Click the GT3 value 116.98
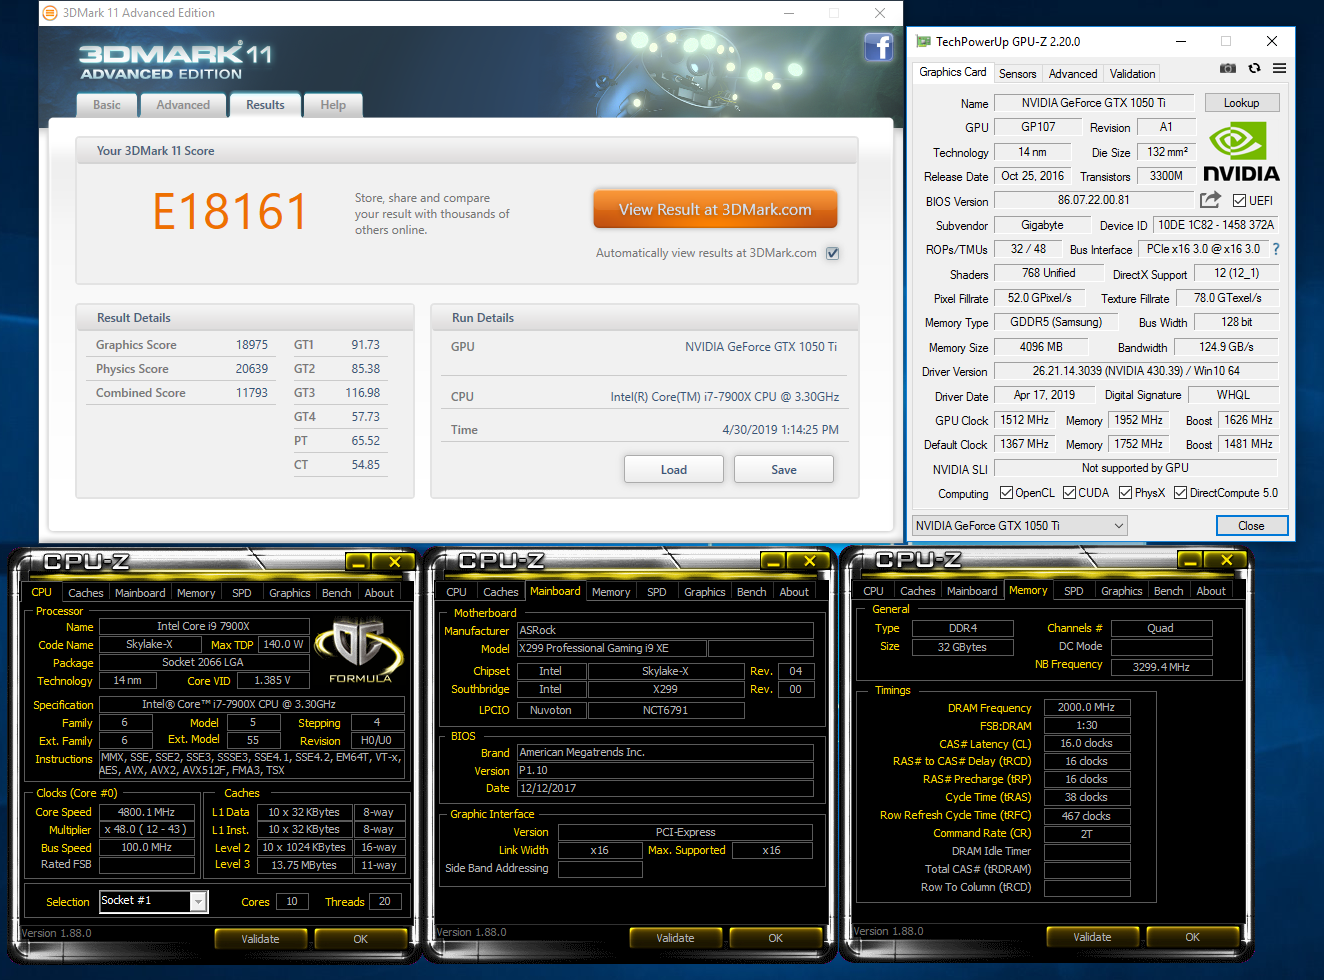This screenshot has width=1324, height=980. pyautogui.click(x=363, y=393)
